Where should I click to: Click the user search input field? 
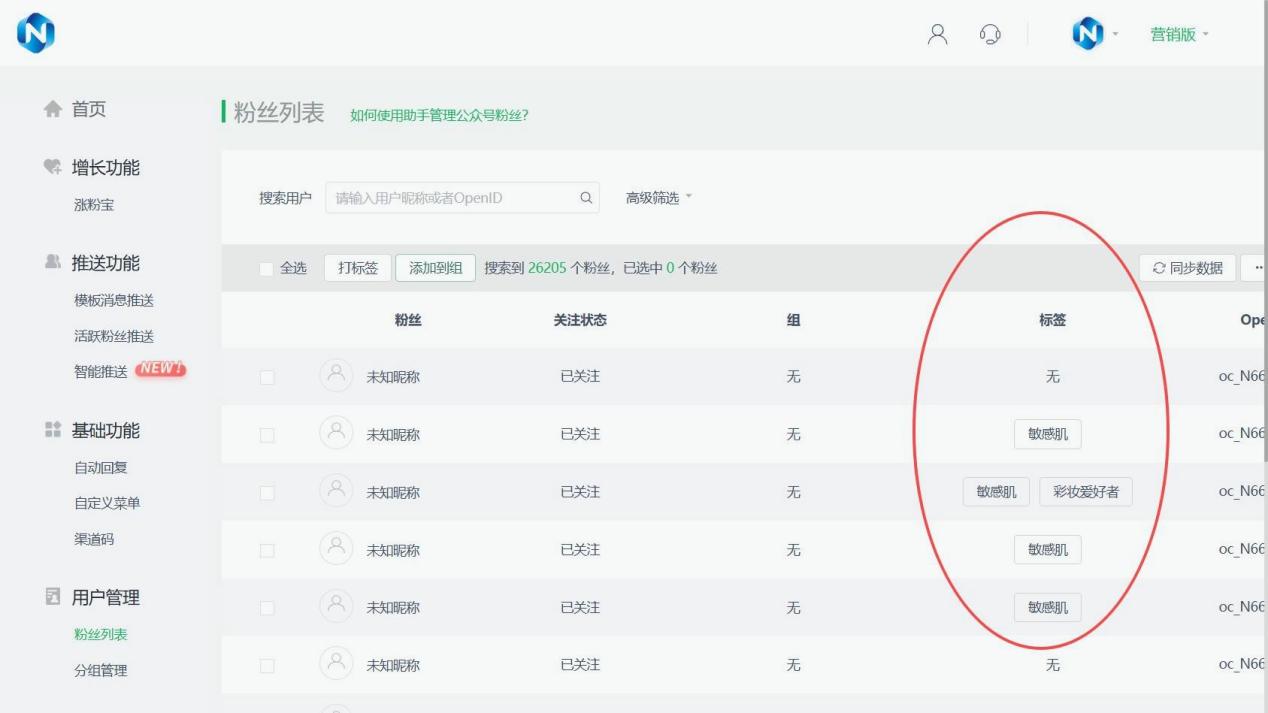coord(450,198)
